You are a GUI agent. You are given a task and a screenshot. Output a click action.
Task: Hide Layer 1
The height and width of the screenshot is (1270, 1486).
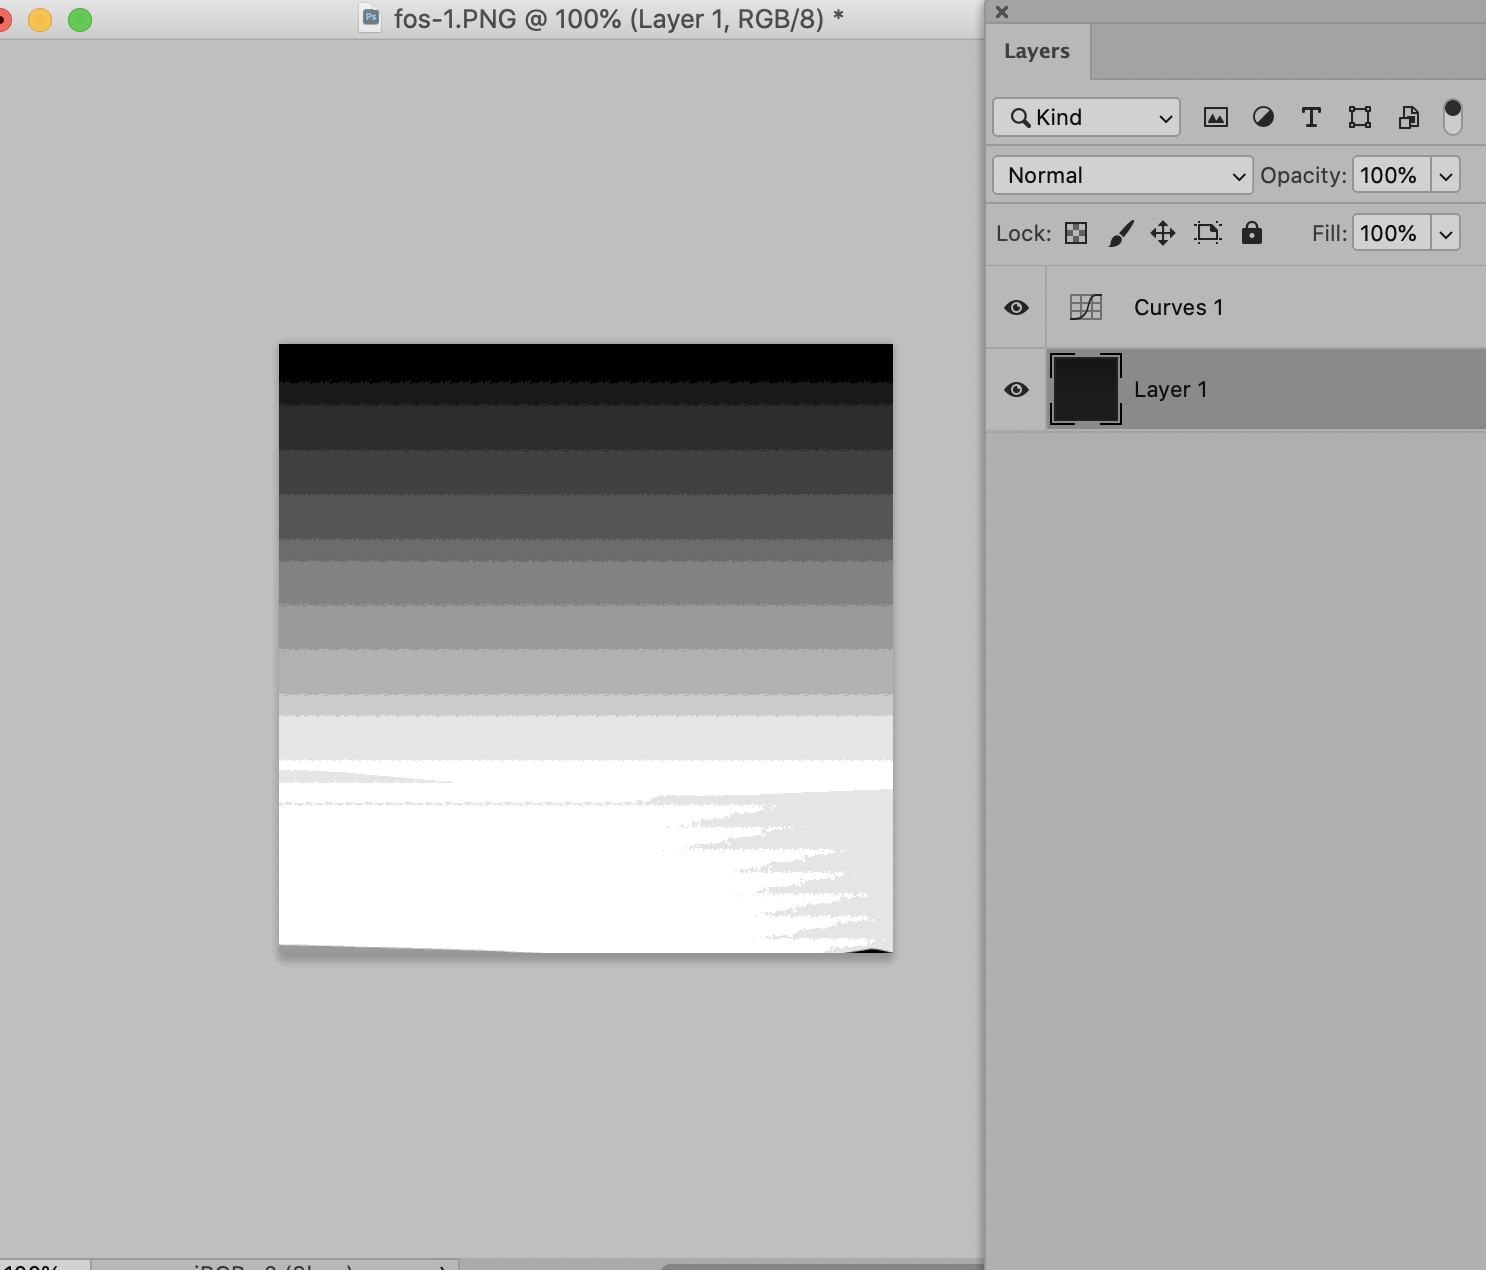pyautogui.click(x=1015, y=389)
